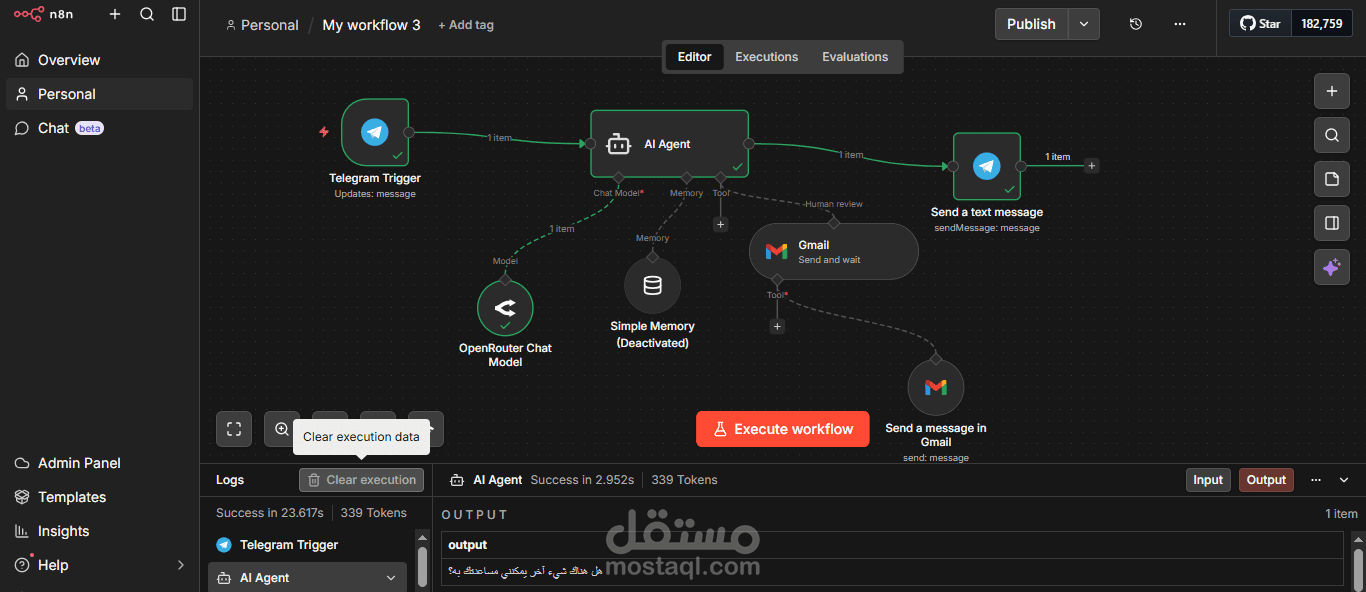Expand the AI Agent log row chevron
This screenshot has height=592, width=1366.
pyautogui.click(x=391, y=578)
